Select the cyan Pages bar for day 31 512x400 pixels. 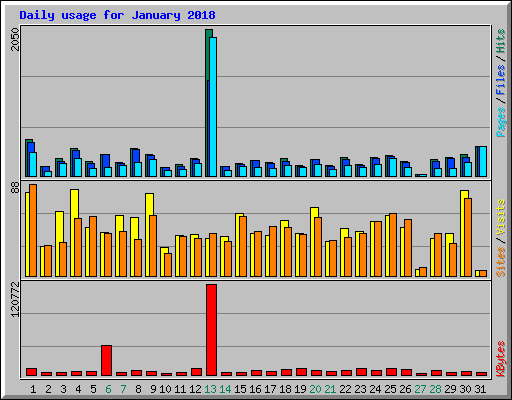tap(483, 161)
